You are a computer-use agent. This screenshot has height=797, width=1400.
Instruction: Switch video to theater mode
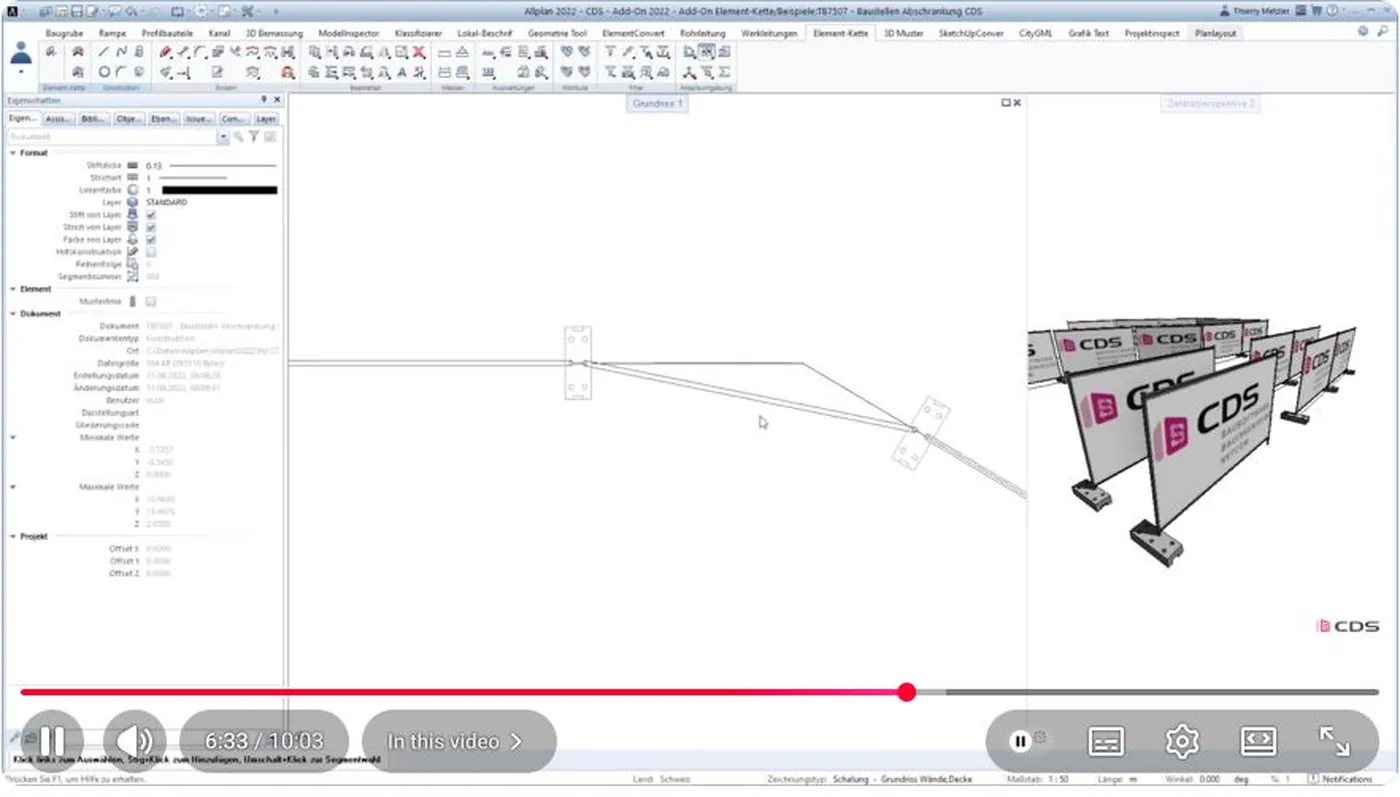pyautogui.click(x=1258, y=741)
